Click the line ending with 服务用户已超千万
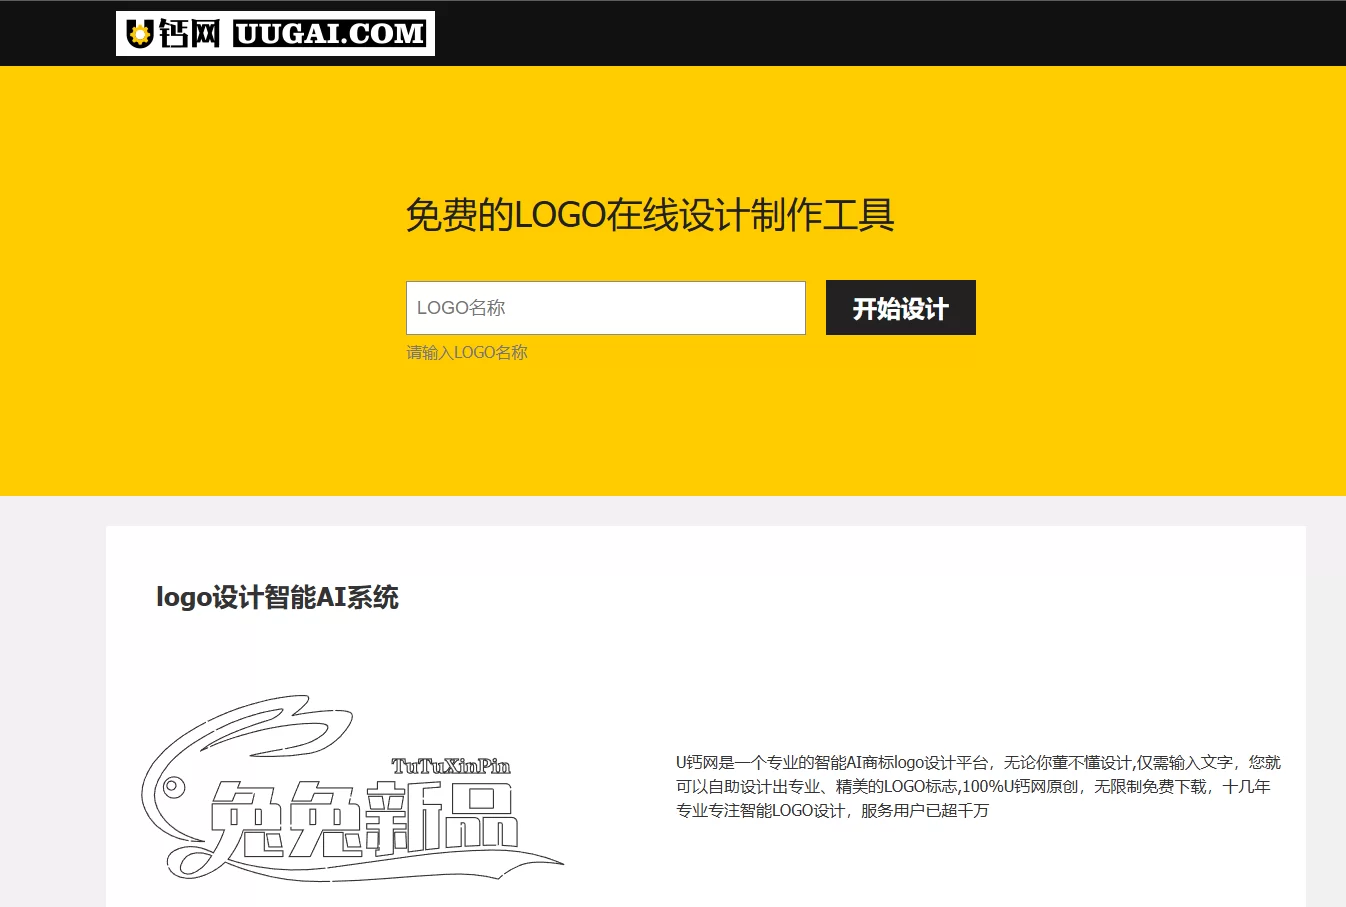This screenshot has width=1346, height=907. (832, 810)
